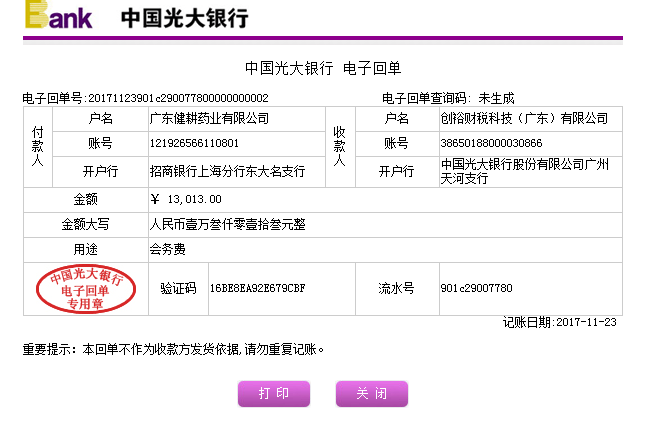Click the 流水号 label cell
The image size is (662, 422).
tap(396, 289)
